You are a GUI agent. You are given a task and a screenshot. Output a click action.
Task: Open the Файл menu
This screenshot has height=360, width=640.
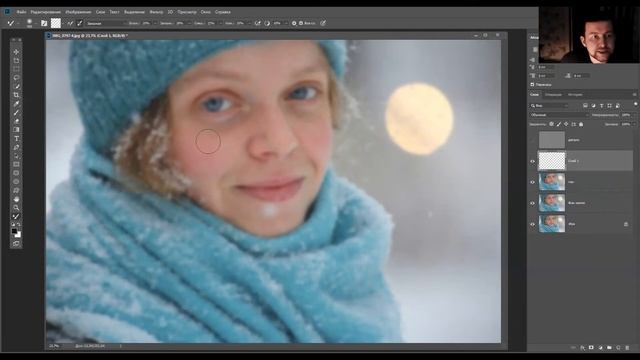click(x=22, y=12)
